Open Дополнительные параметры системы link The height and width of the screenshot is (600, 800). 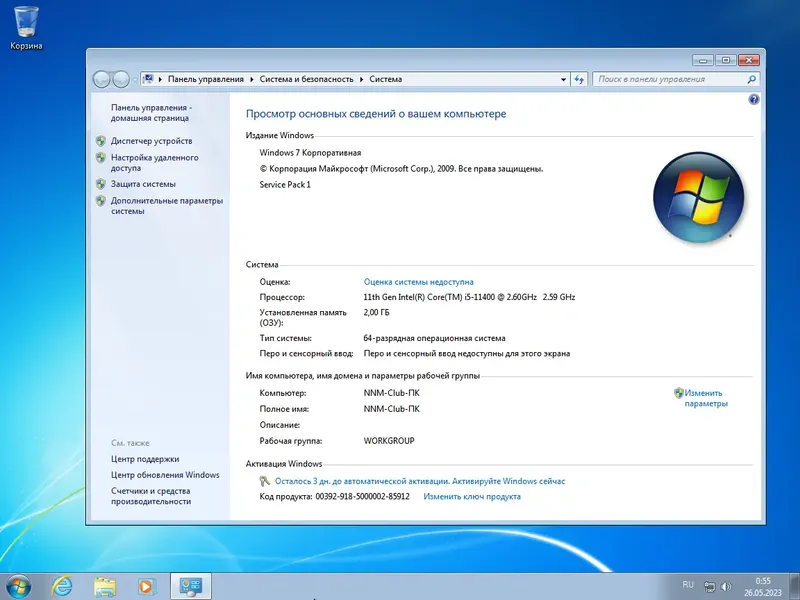(167, 206)
